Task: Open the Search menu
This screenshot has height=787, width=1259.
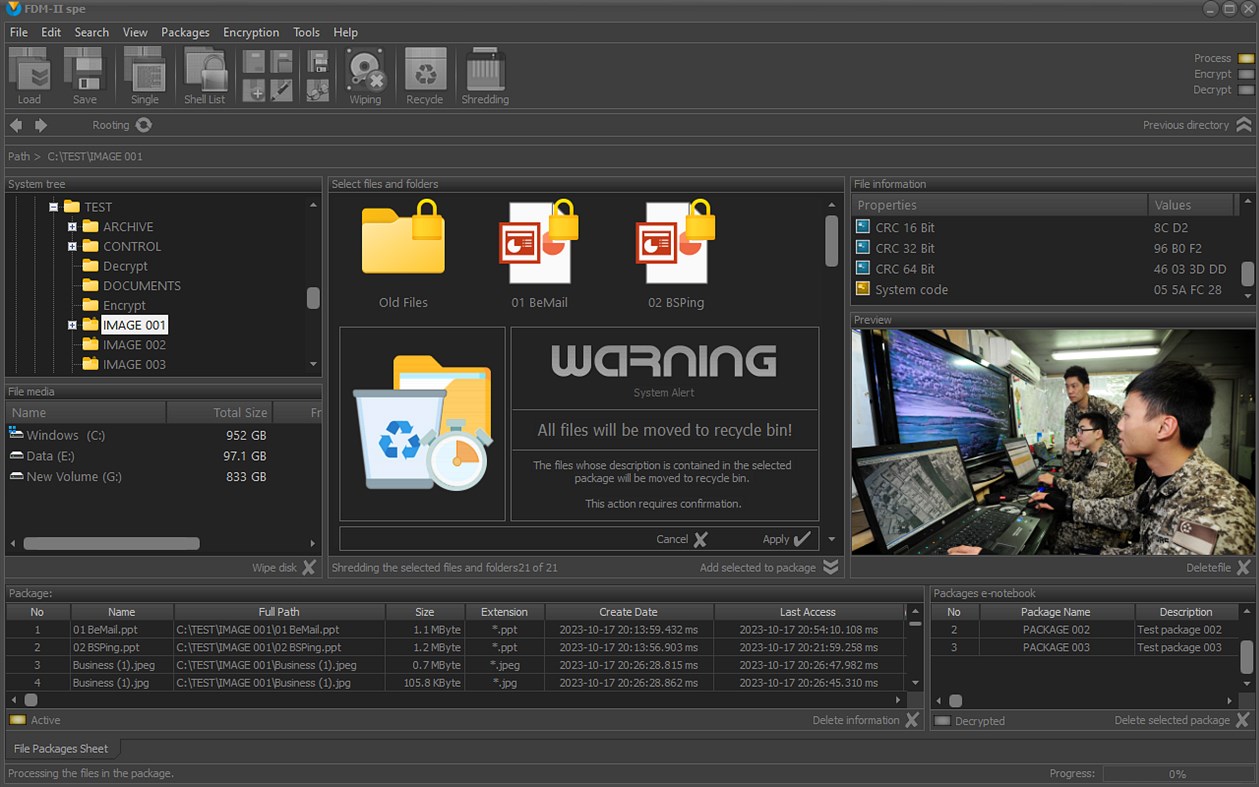Action: 92,32
